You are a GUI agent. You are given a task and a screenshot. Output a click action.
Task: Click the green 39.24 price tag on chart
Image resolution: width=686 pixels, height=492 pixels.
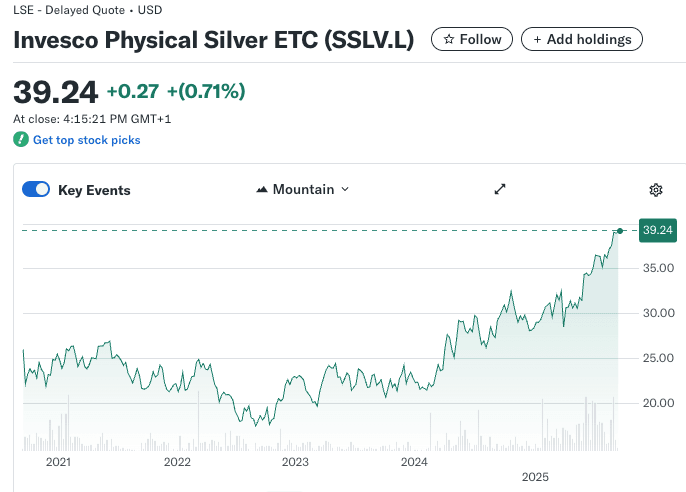pyautogui.click(x=656, y=231)
